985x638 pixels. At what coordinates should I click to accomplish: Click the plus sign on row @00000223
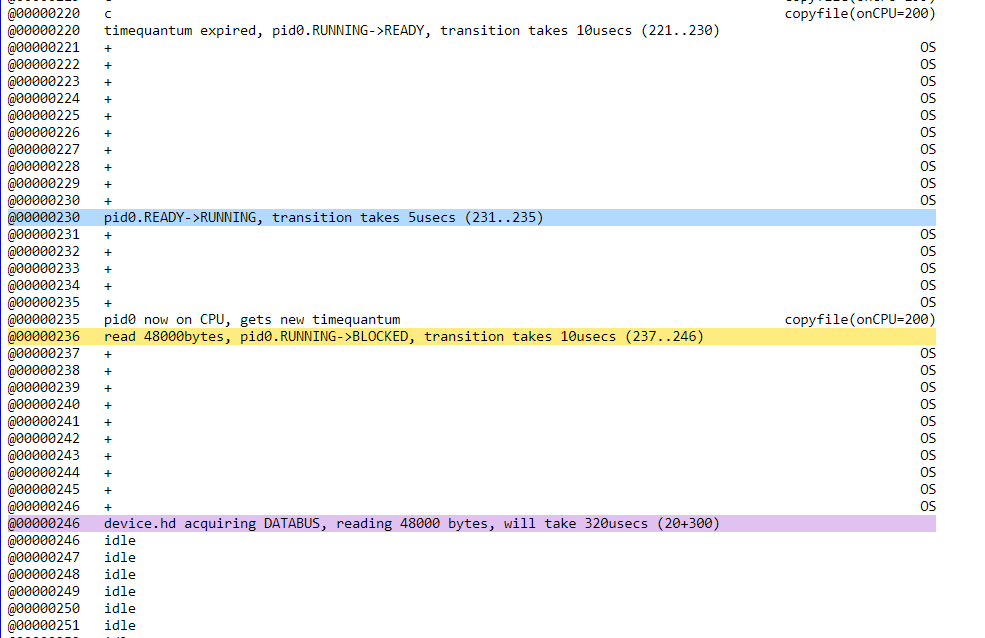(x=108, y=81)
